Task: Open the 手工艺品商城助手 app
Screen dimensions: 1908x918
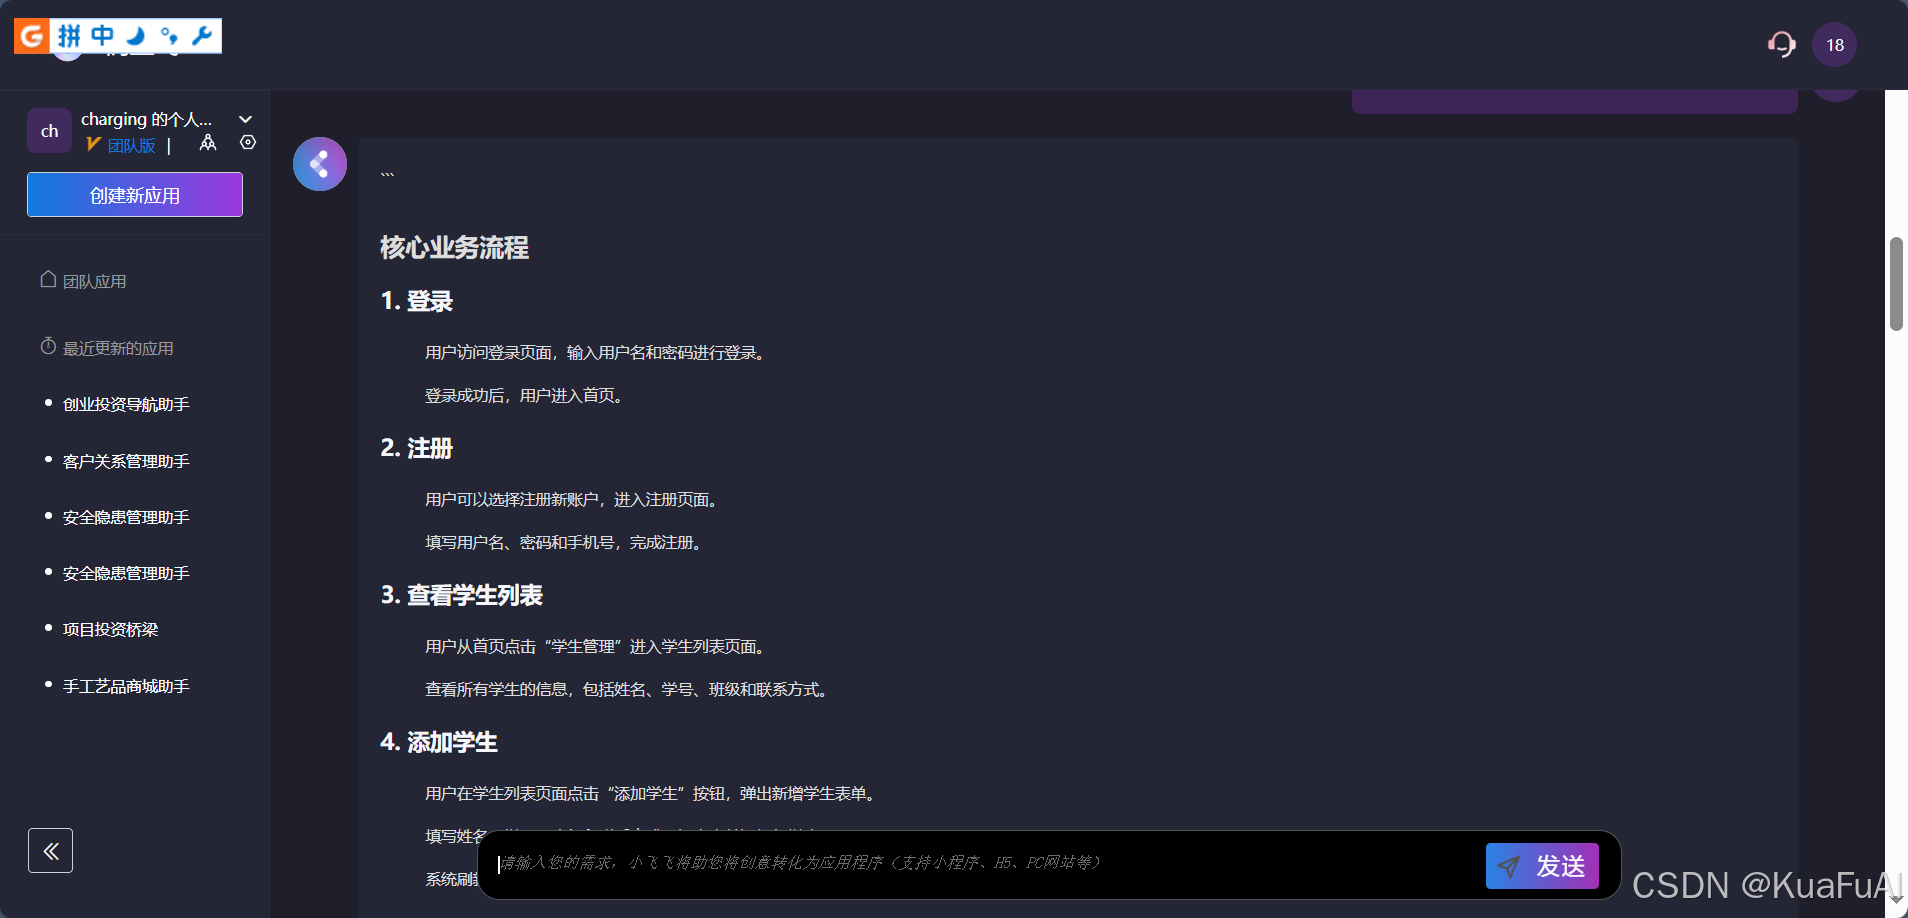Action: (126, 687)
